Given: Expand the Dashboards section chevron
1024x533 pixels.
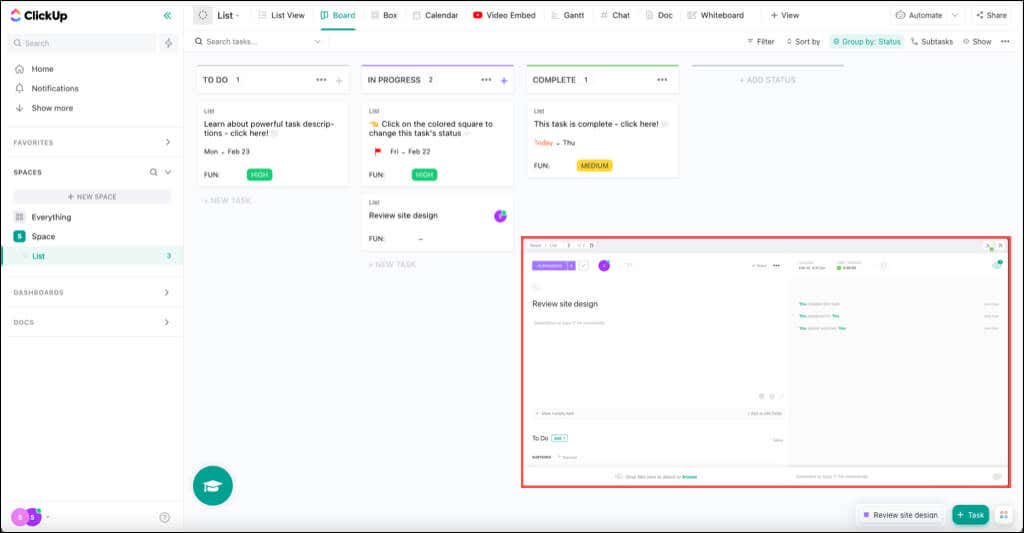Looking at the screenshot, I should pos(167,293).
